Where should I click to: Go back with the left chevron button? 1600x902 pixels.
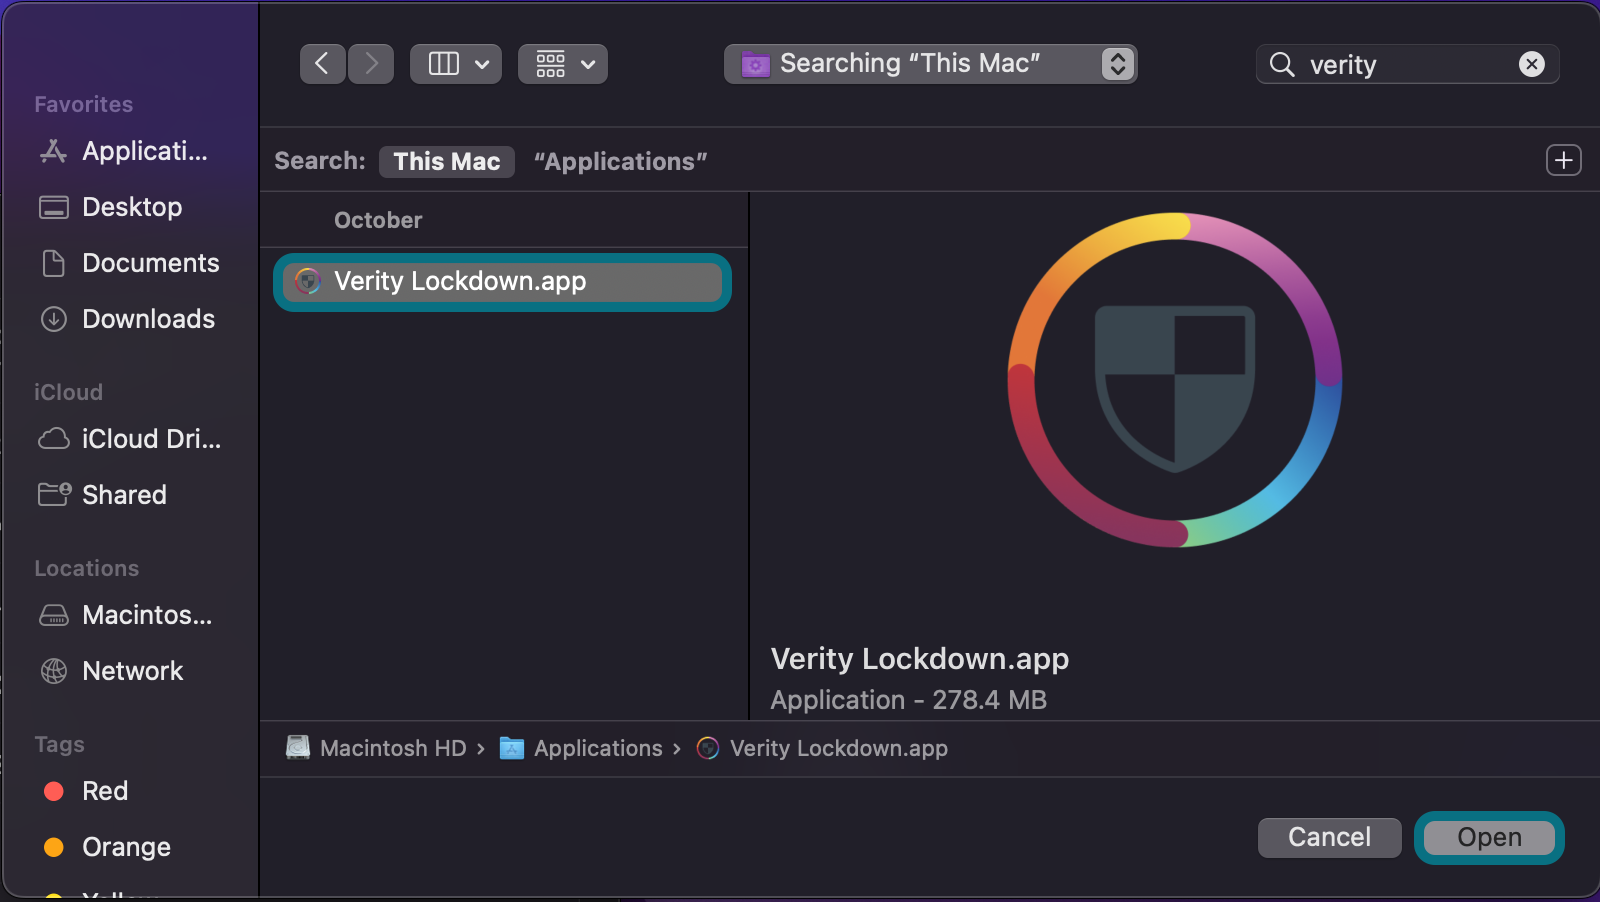(x=322, y=64)
